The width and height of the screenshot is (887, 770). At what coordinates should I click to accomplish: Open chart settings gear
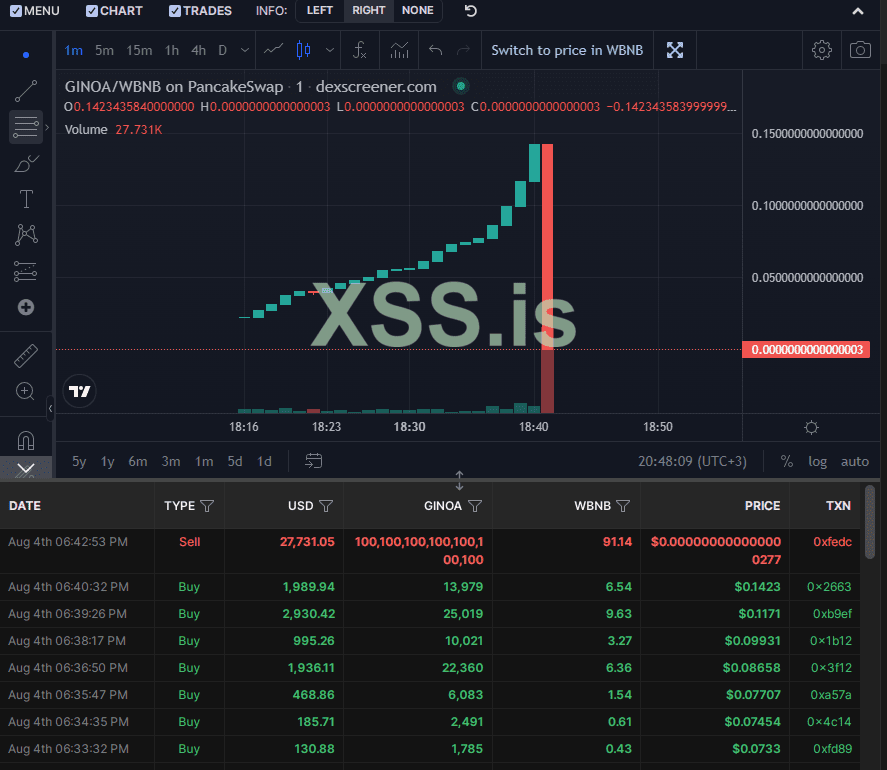[x=821, y=50]
